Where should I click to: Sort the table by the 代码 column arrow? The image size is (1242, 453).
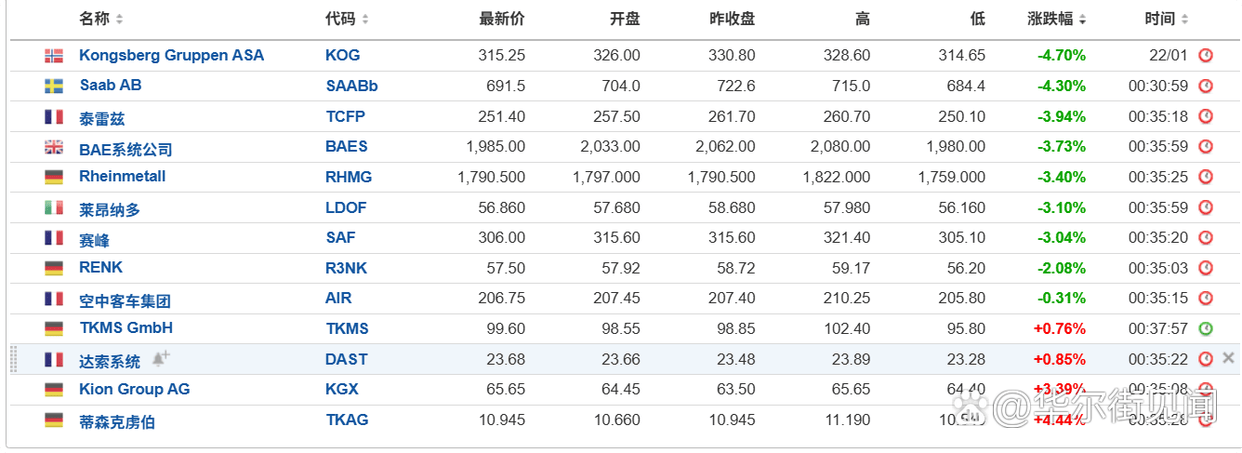[x=365, y=19]
